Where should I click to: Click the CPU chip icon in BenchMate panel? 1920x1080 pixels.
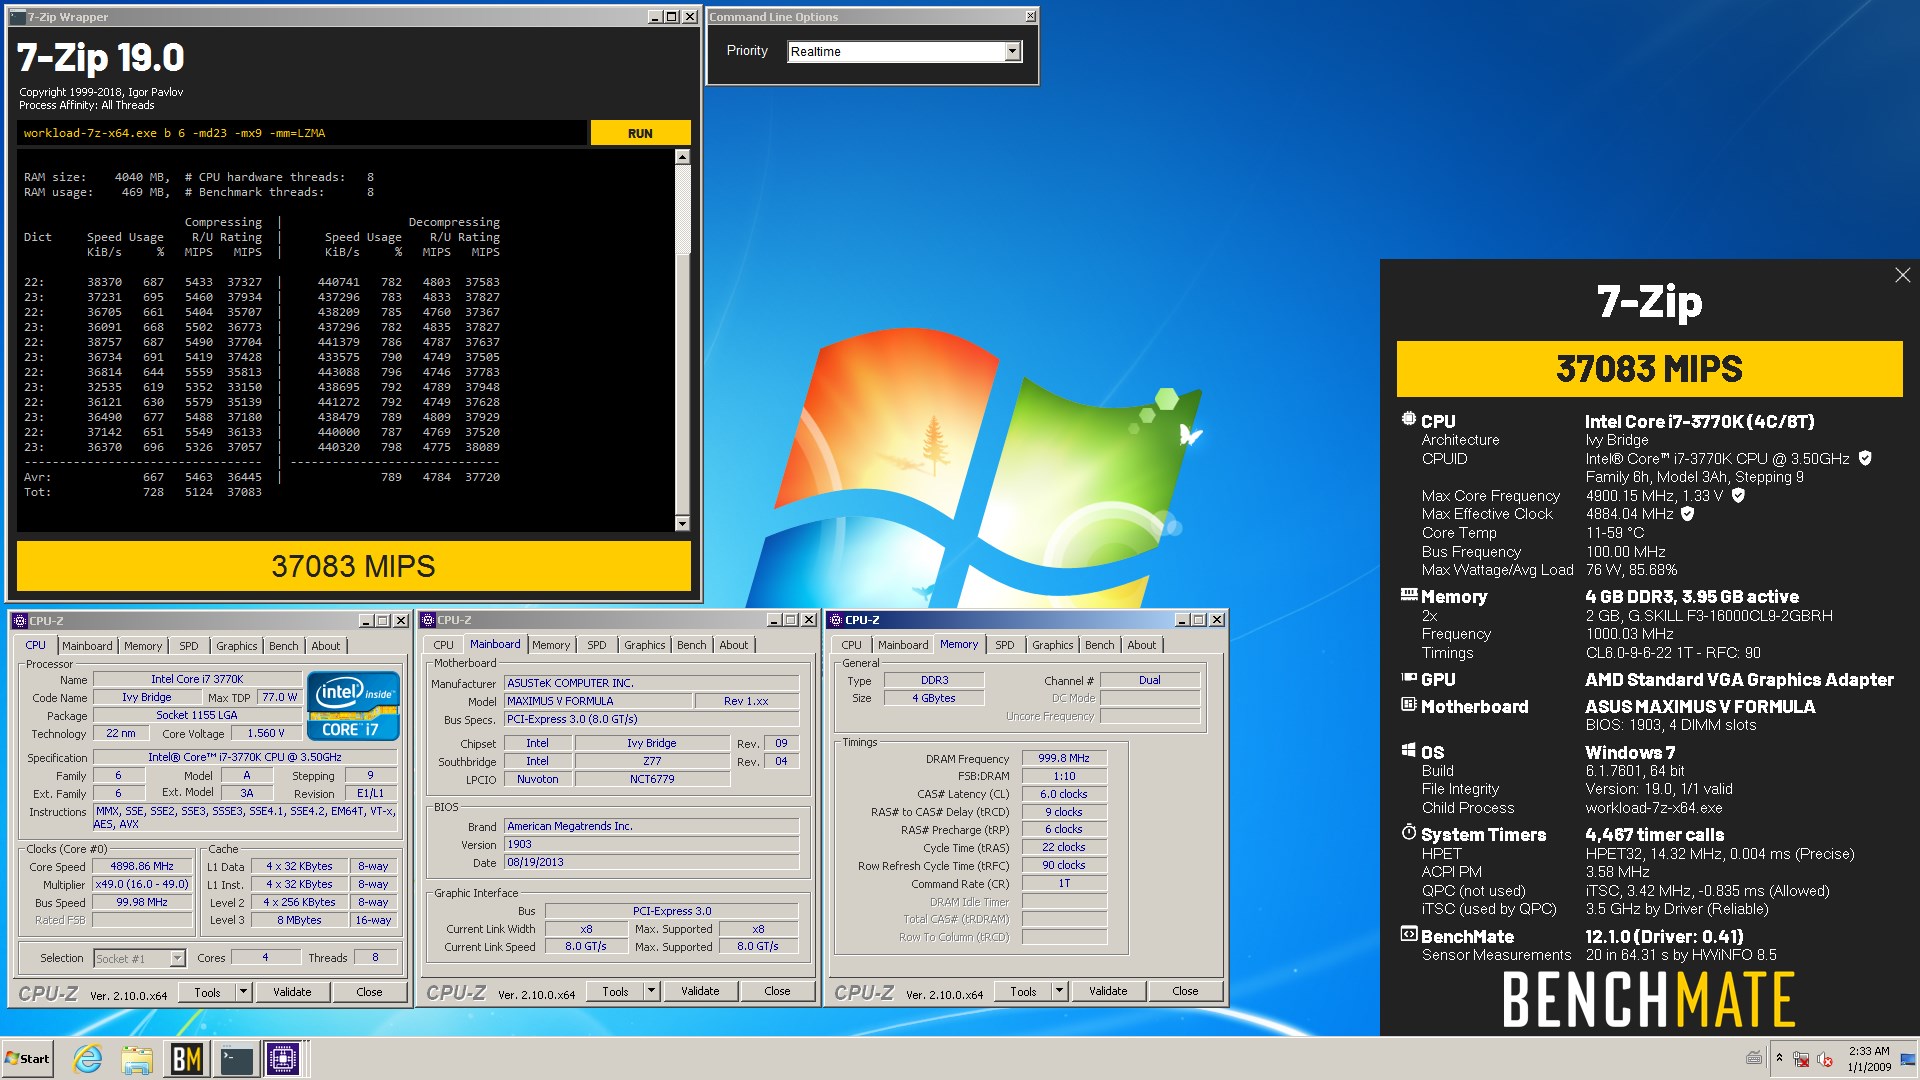(x=1408, y=420)
